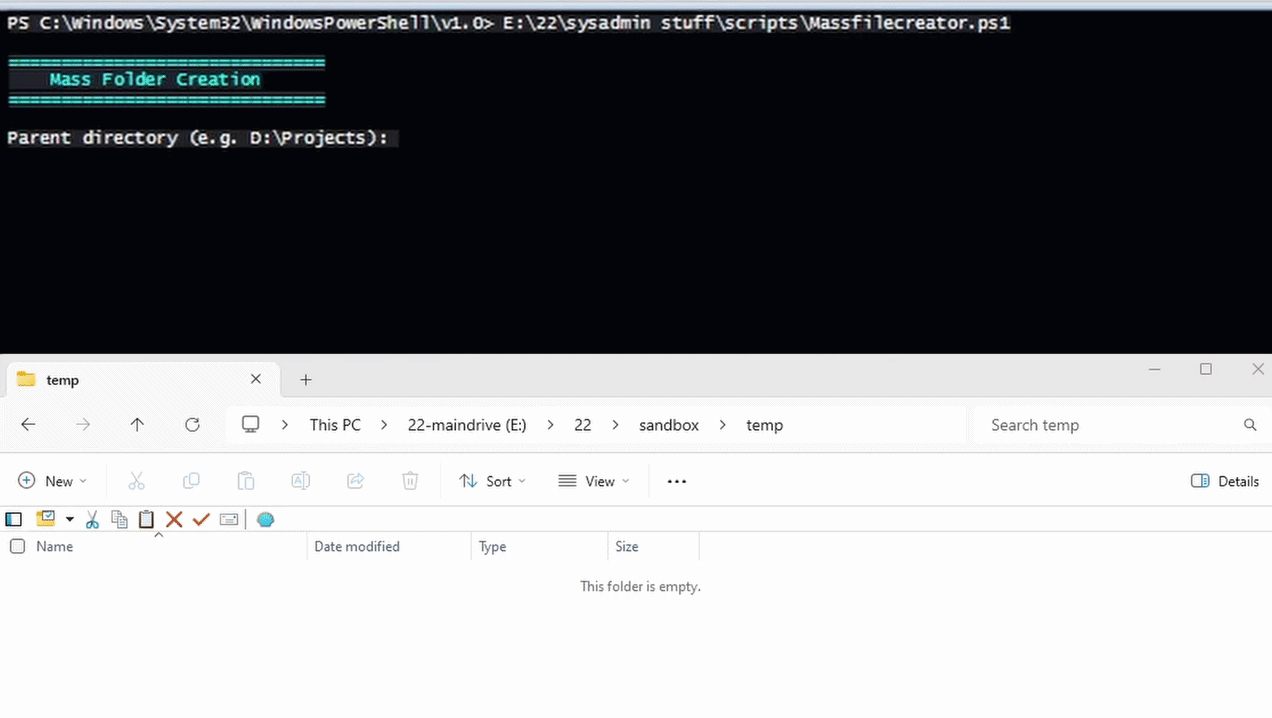Open the See more ellipsis menu
This screenshot has width=1272, height=718.
(x=677, y=481)
